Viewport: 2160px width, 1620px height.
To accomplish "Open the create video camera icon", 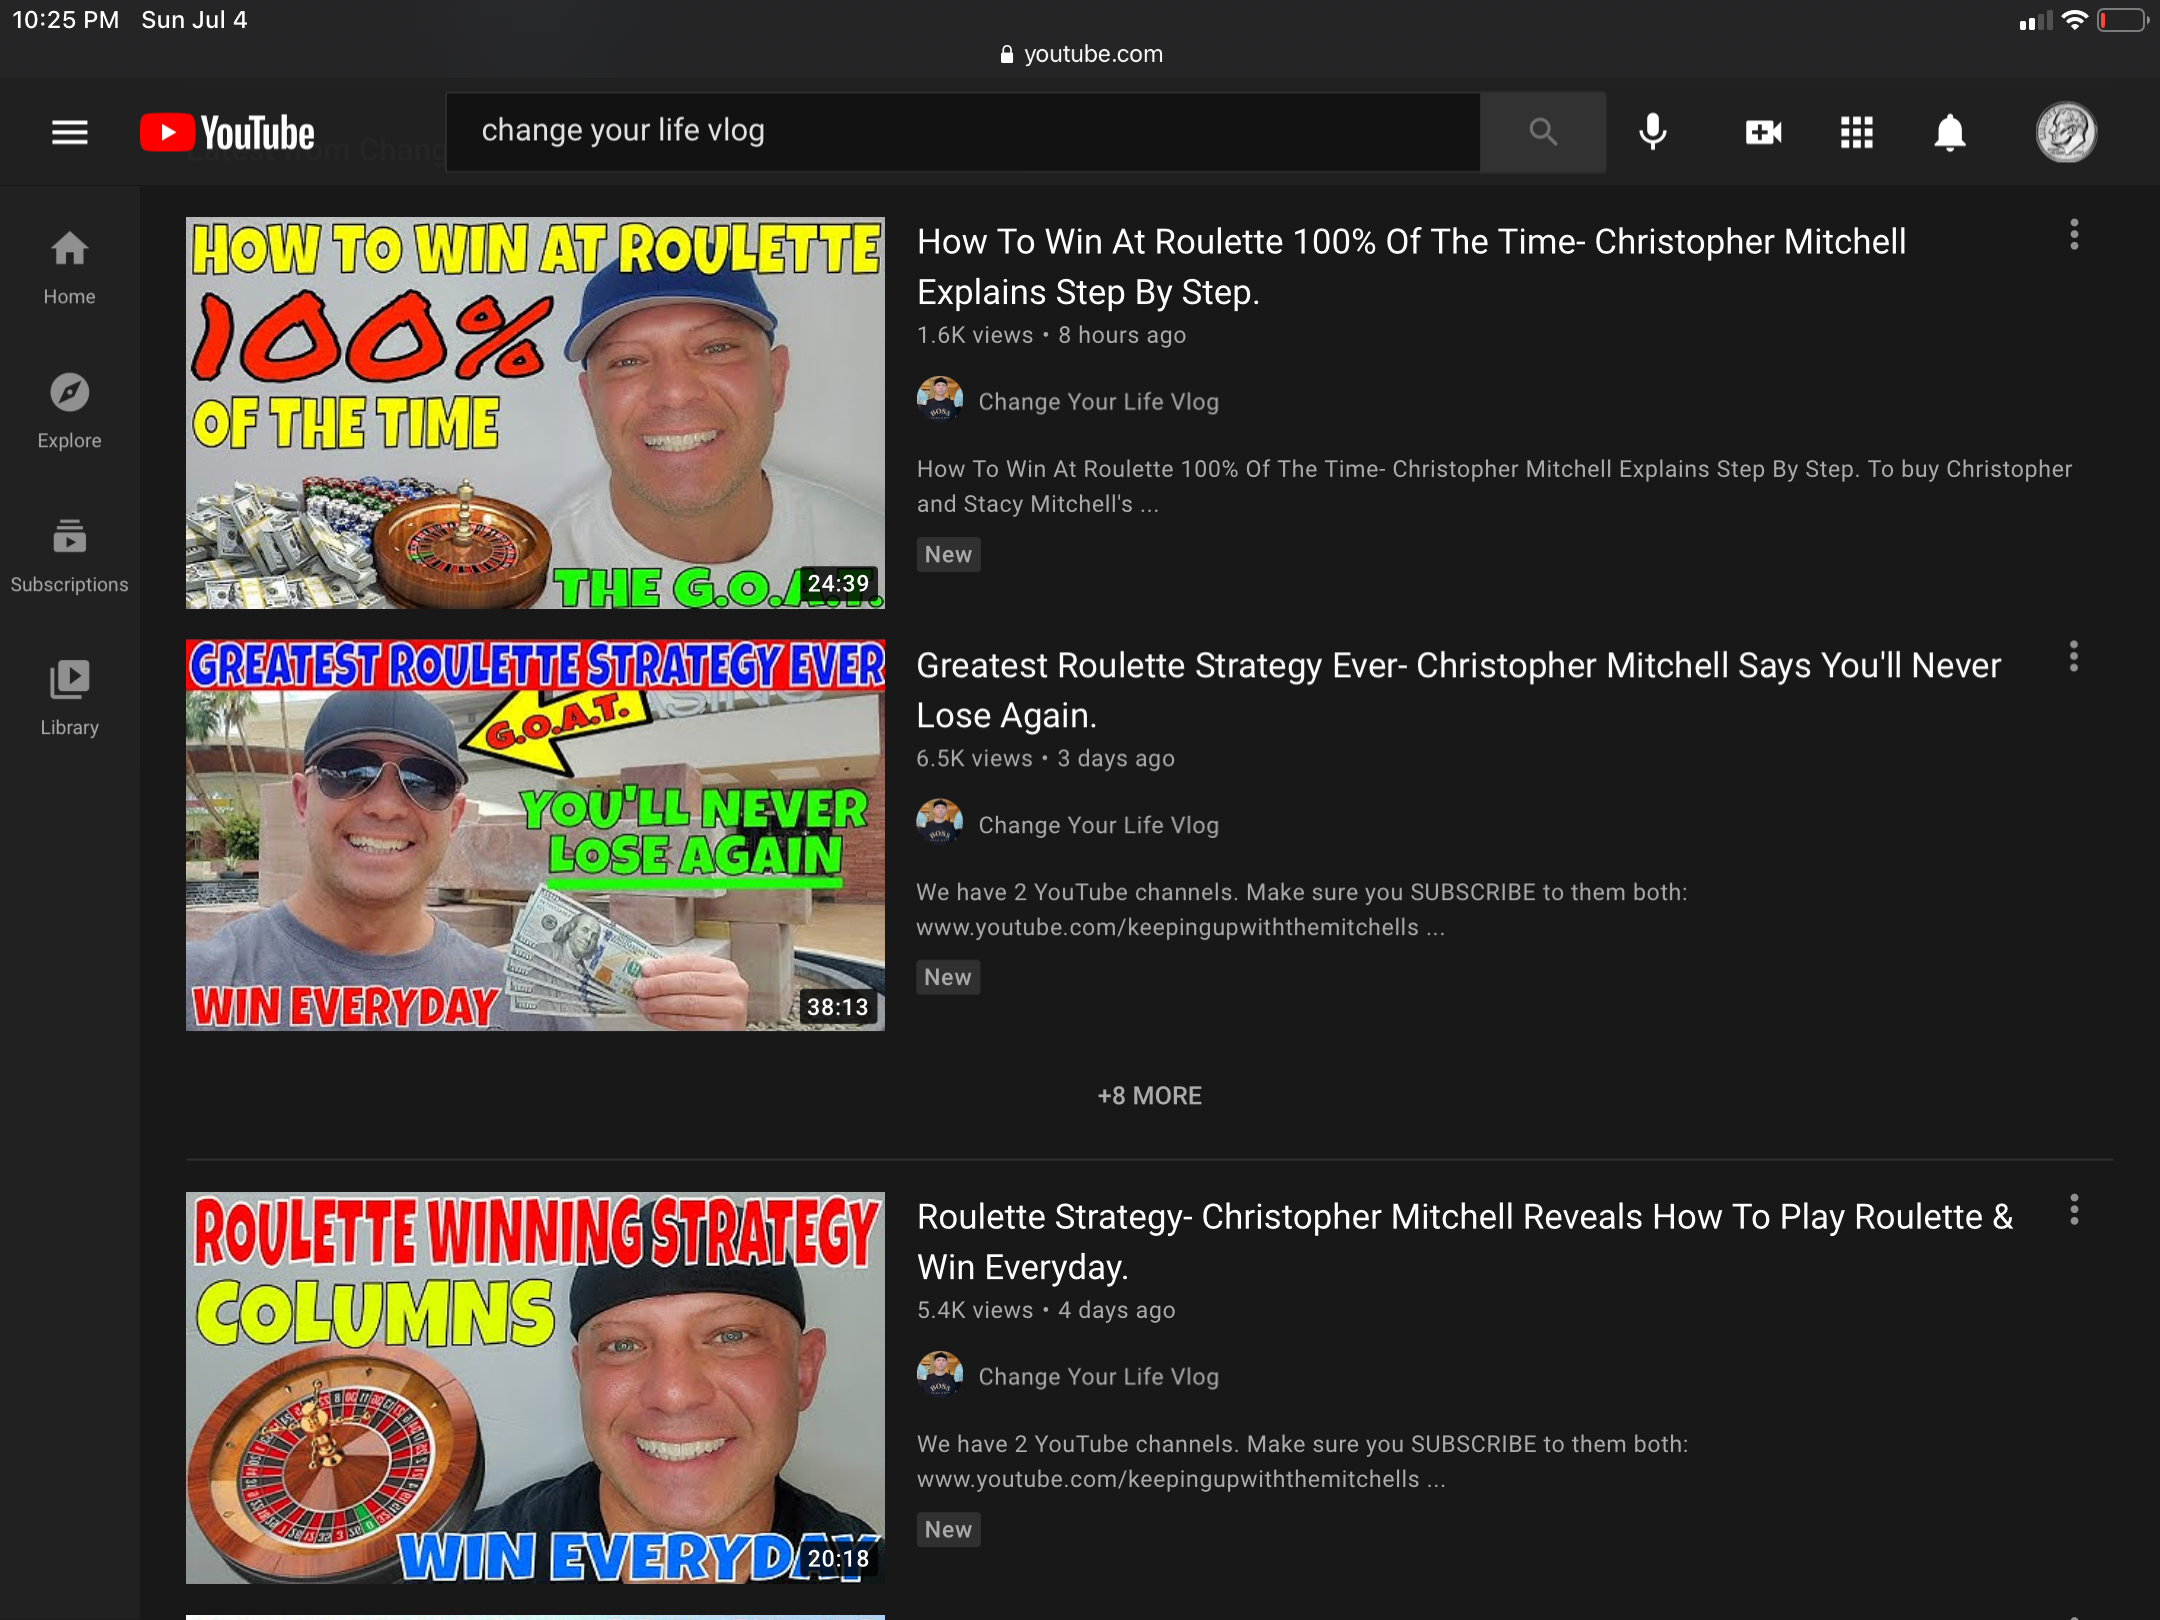I will [x=1763, y=132].
